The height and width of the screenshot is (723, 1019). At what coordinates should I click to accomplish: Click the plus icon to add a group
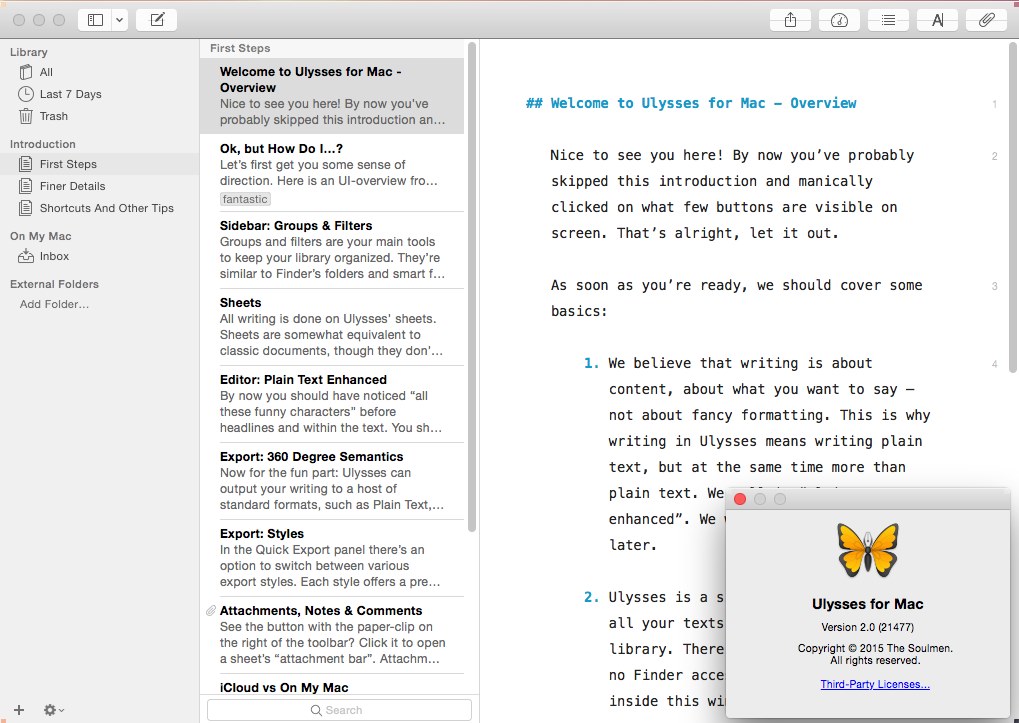[x=19, y=710]
